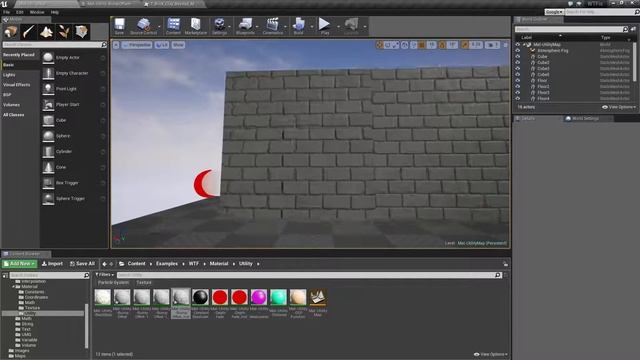The image size is (640, 360).
Task: Click the Launch toolbar icon
Action: (x=351, y=26)
